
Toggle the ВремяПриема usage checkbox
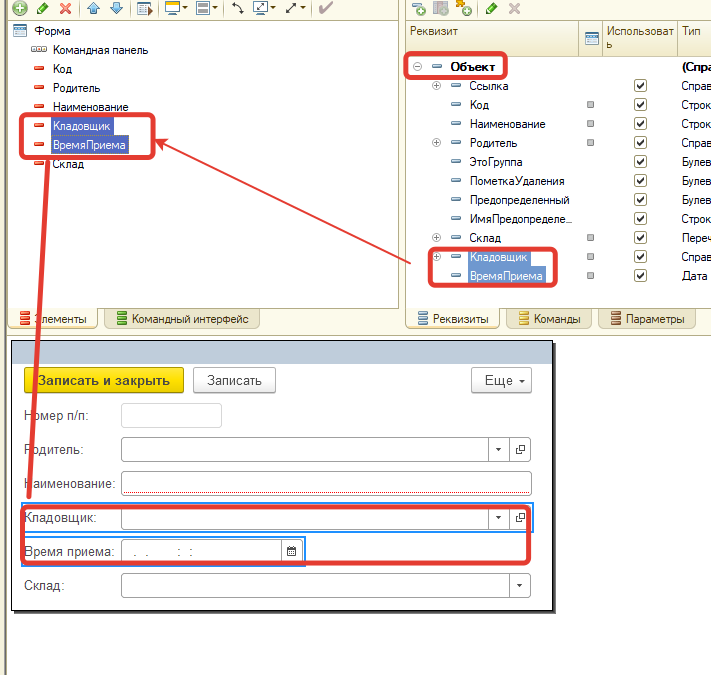[640, 276]
